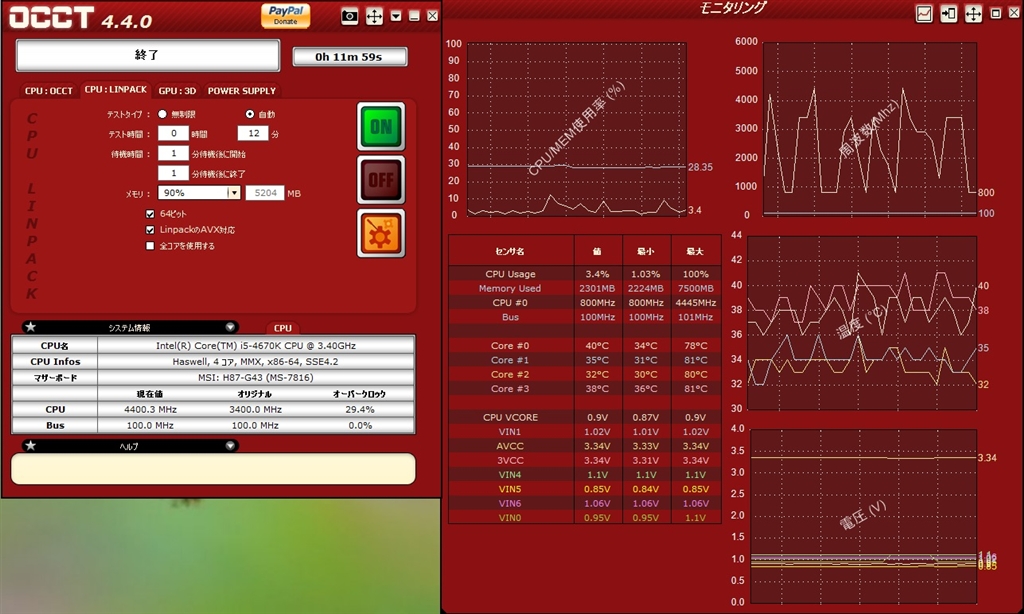Click the frequency (MHz) graph

[x=870, y=129]
